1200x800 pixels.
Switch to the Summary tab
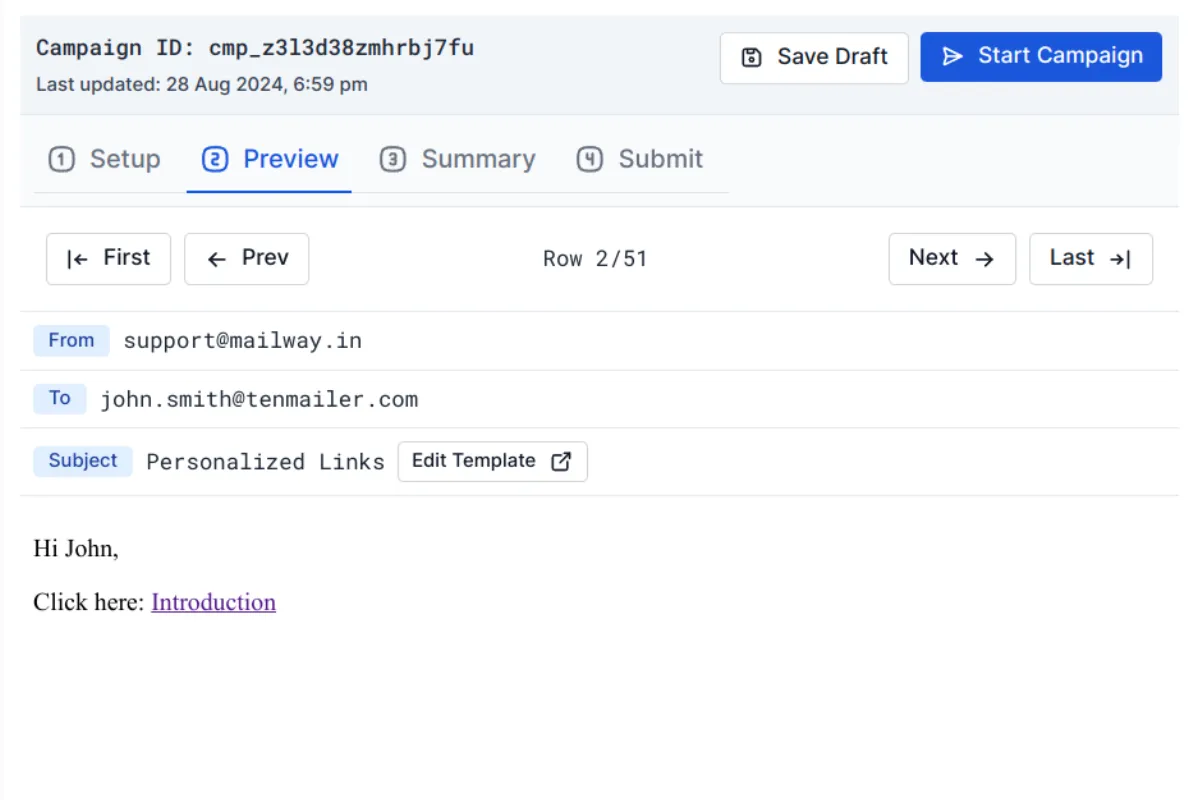click(x=478, y=159)
